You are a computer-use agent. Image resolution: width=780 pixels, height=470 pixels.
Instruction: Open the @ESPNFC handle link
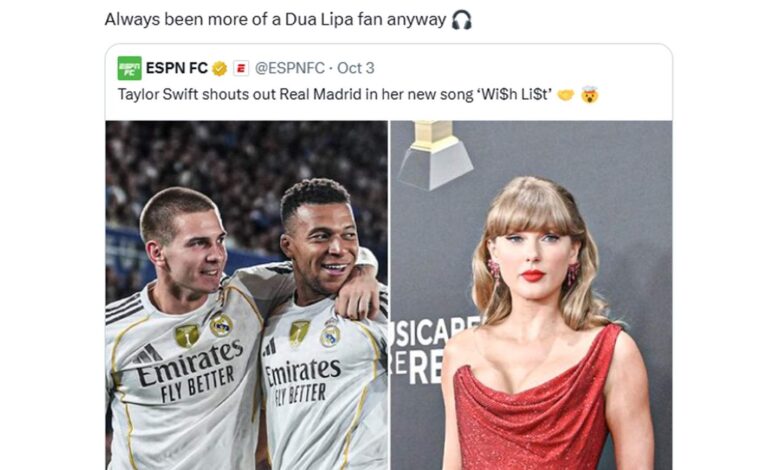pyautogui.click(x=290, y=69)
